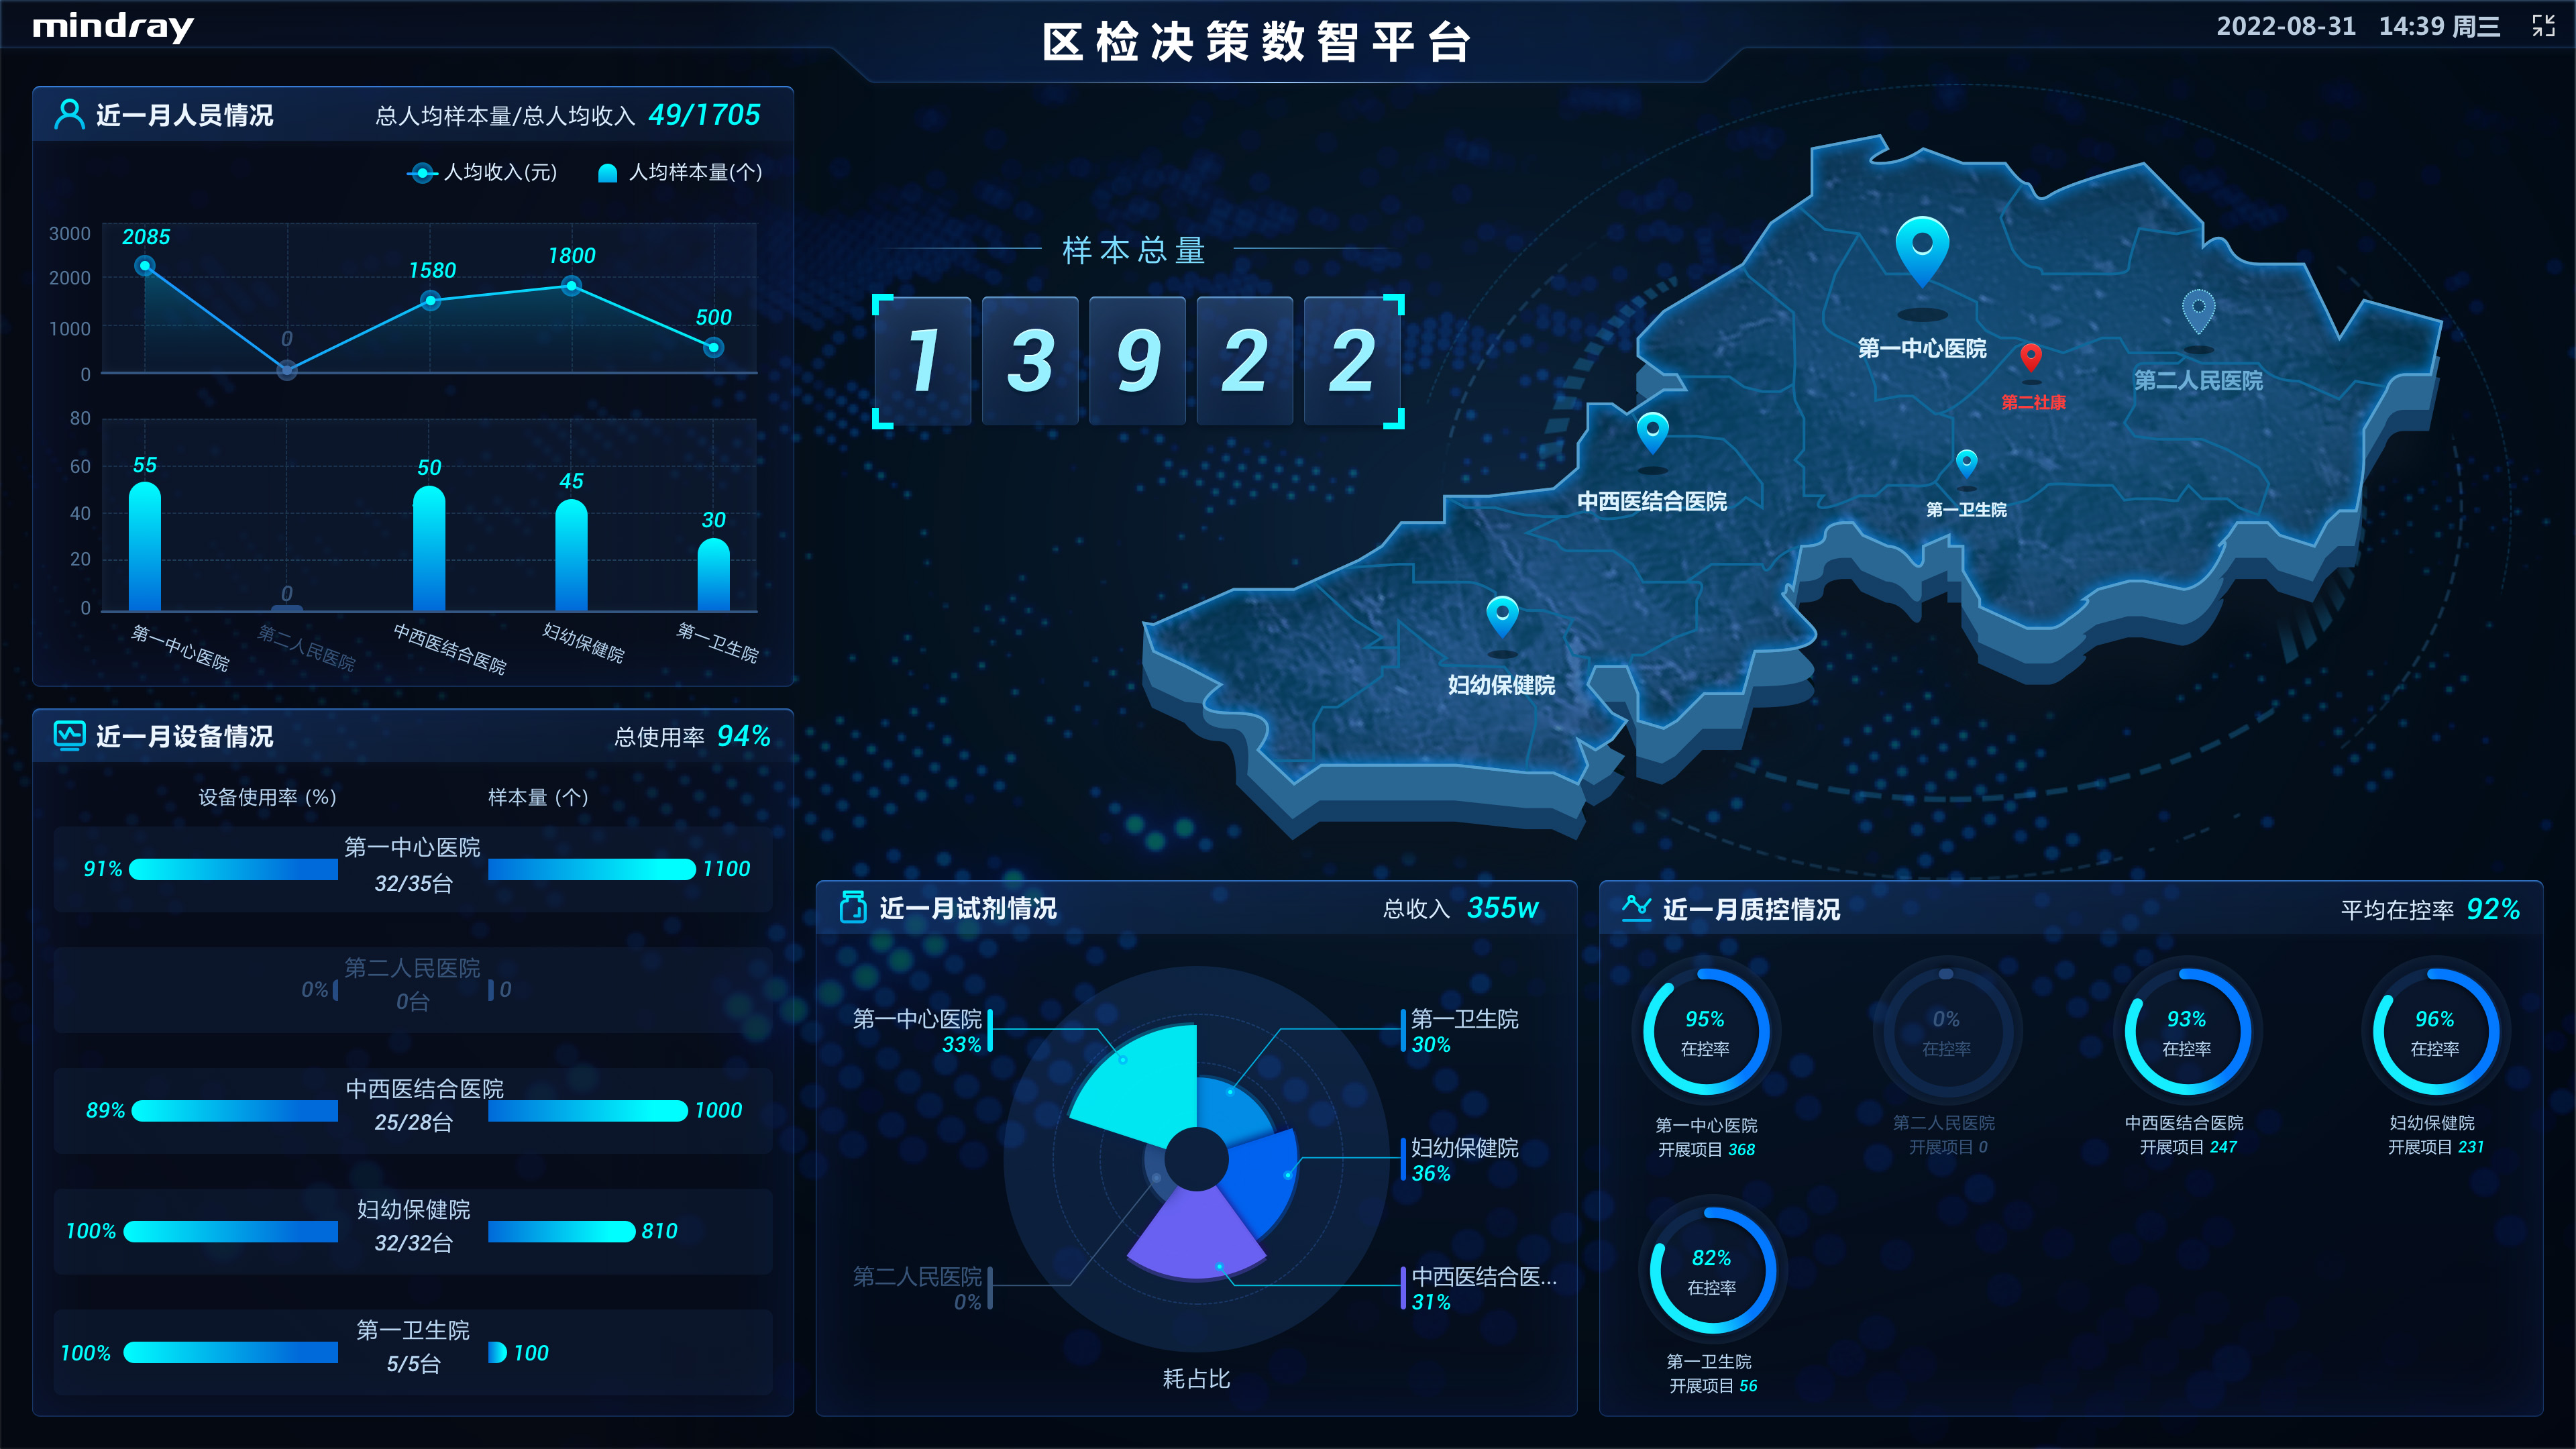The image size is (2576, 1449).
Task: Click the monitor icon in equipment panel
Action: pyautogui.click(x=69, y=736)
